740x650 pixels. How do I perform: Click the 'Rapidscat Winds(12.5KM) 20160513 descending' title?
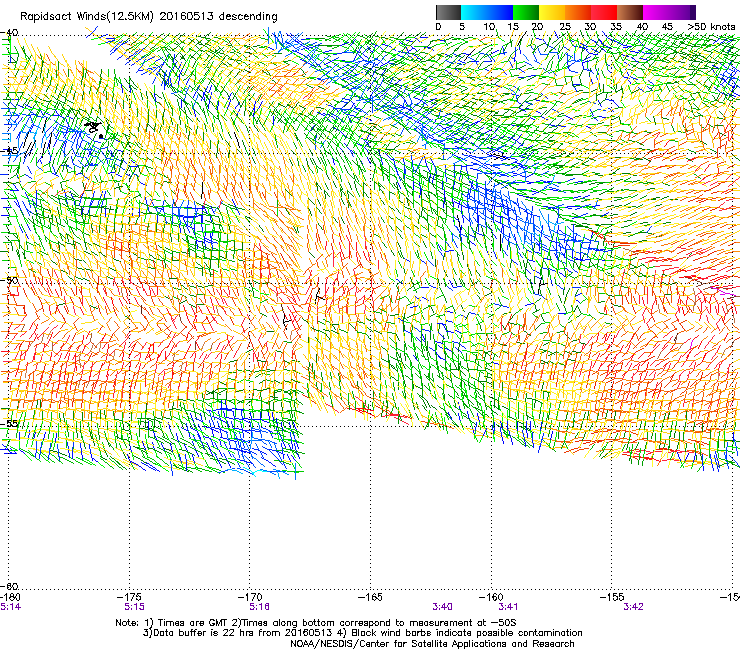click(149, 16)
